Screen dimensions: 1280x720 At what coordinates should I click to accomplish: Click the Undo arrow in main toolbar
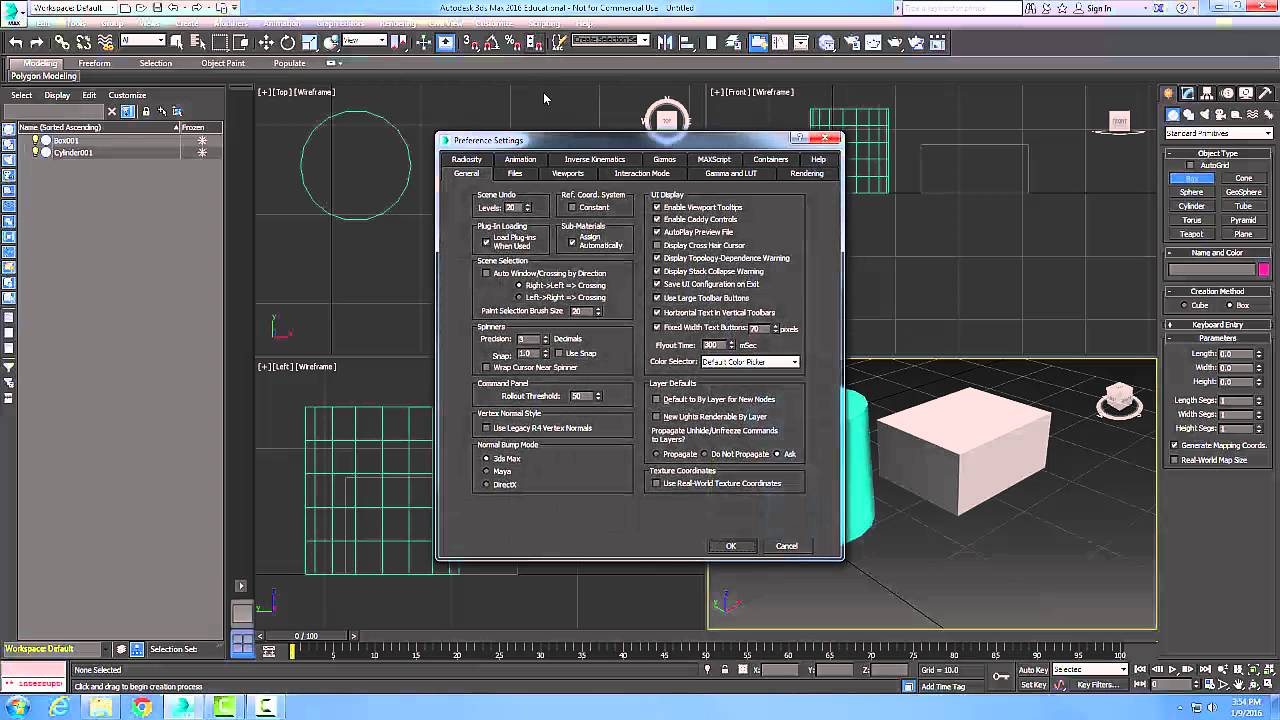coord(15,42)
